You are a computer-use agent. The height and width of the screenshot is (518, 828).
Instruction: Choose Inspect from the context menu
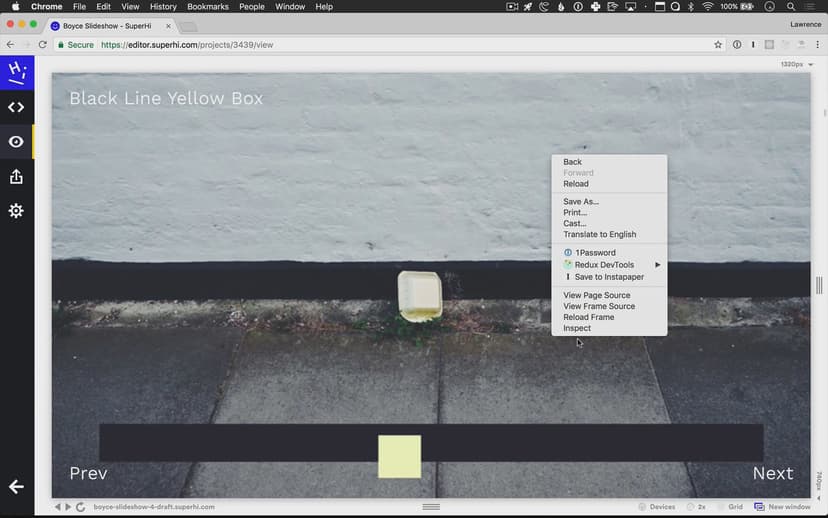(x=577, y=328)
